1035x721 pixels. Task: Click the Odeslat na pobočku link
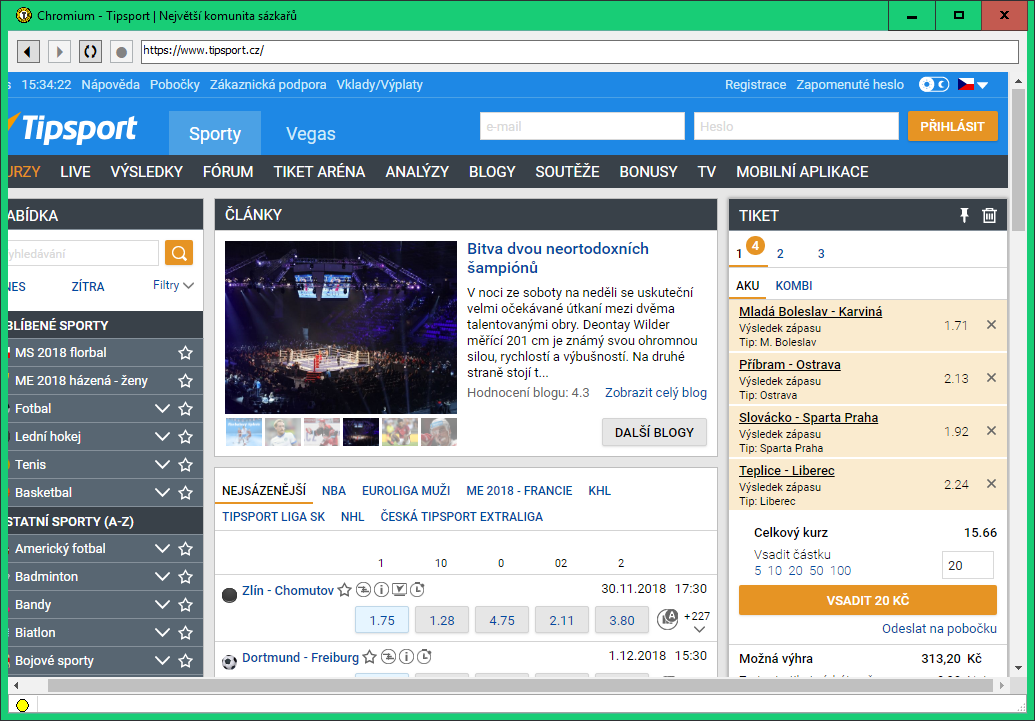coord(939,629)
